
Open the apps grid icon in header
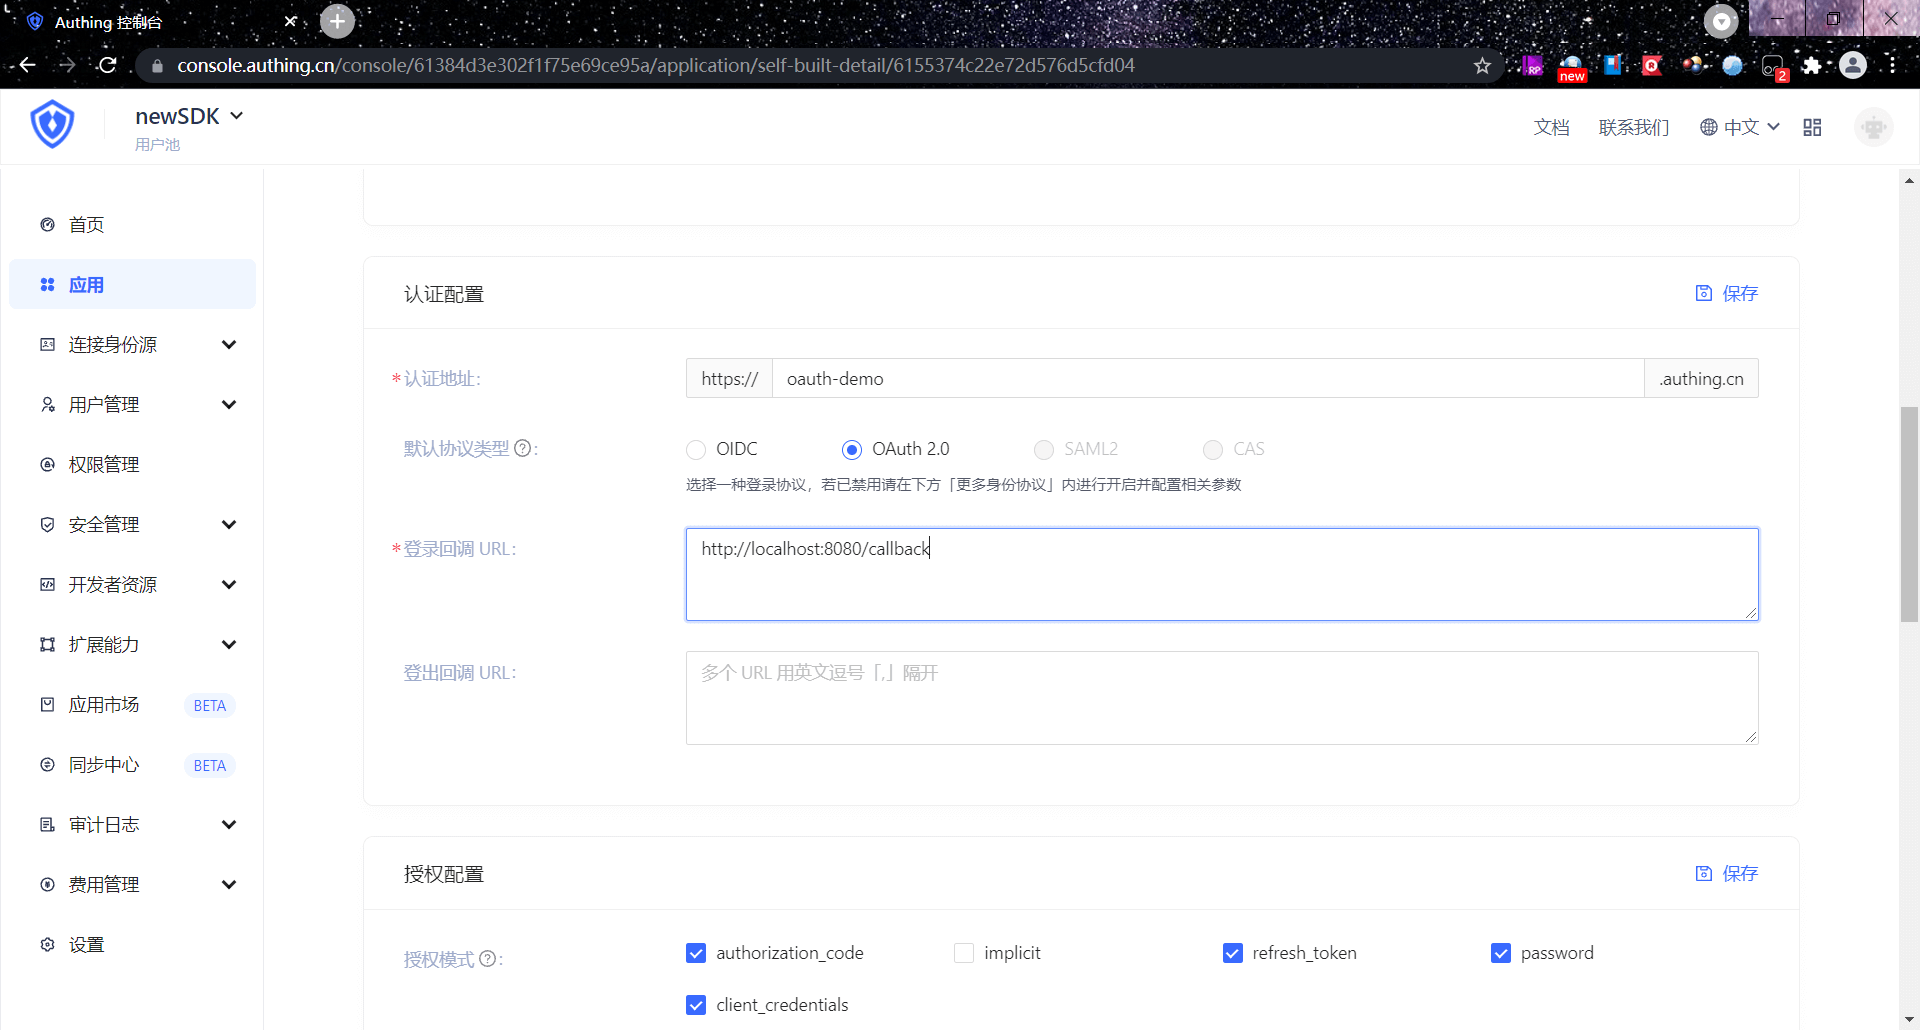click(1812, 127)
